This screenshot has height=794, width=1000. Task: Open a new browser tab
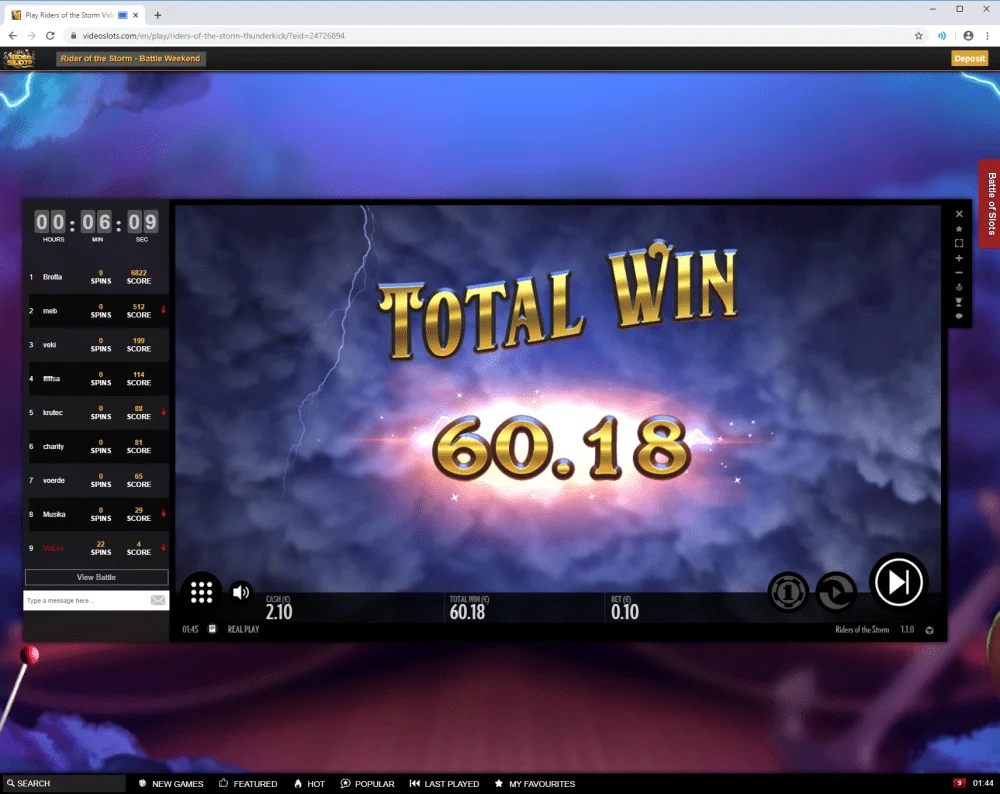(x=158, y=15)
